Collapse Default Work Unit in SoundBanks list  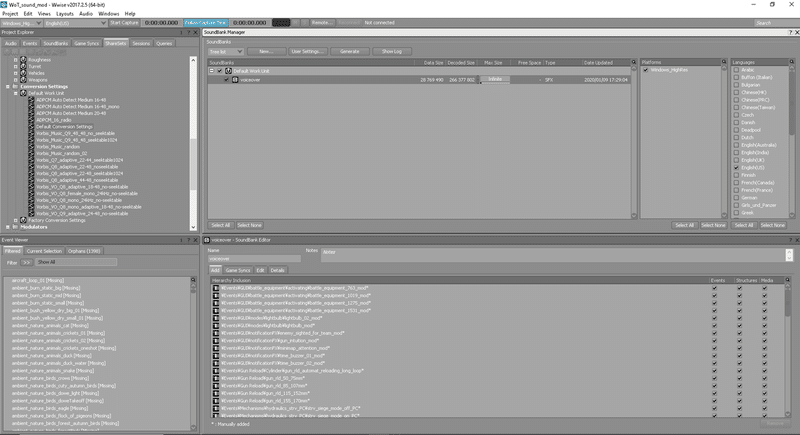point(212,71)
